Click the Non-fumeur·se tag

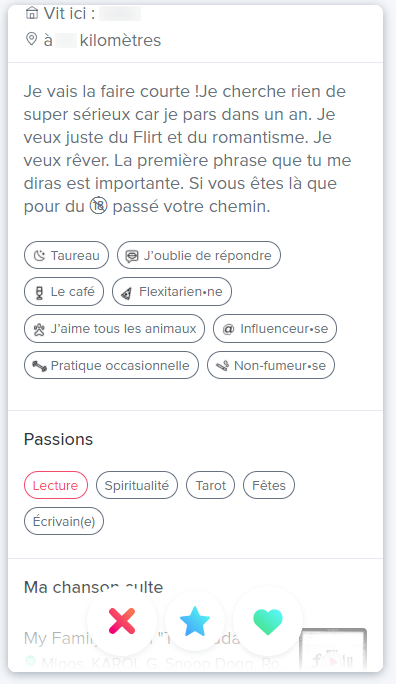[271, 366]
